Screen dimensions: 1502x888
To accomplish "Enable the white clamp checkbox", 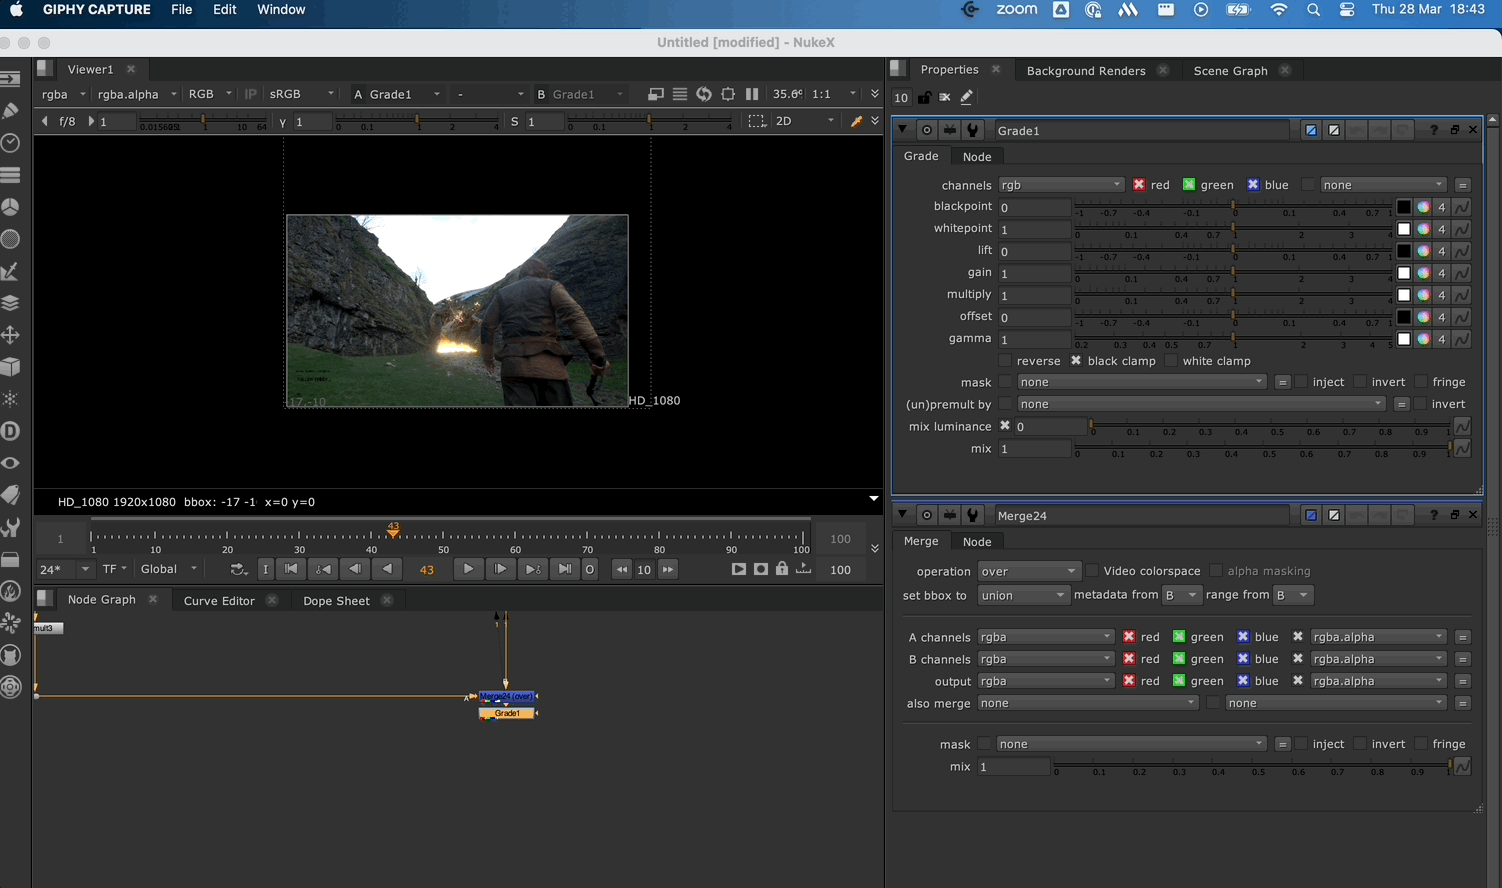I will tap(1170, 361).
